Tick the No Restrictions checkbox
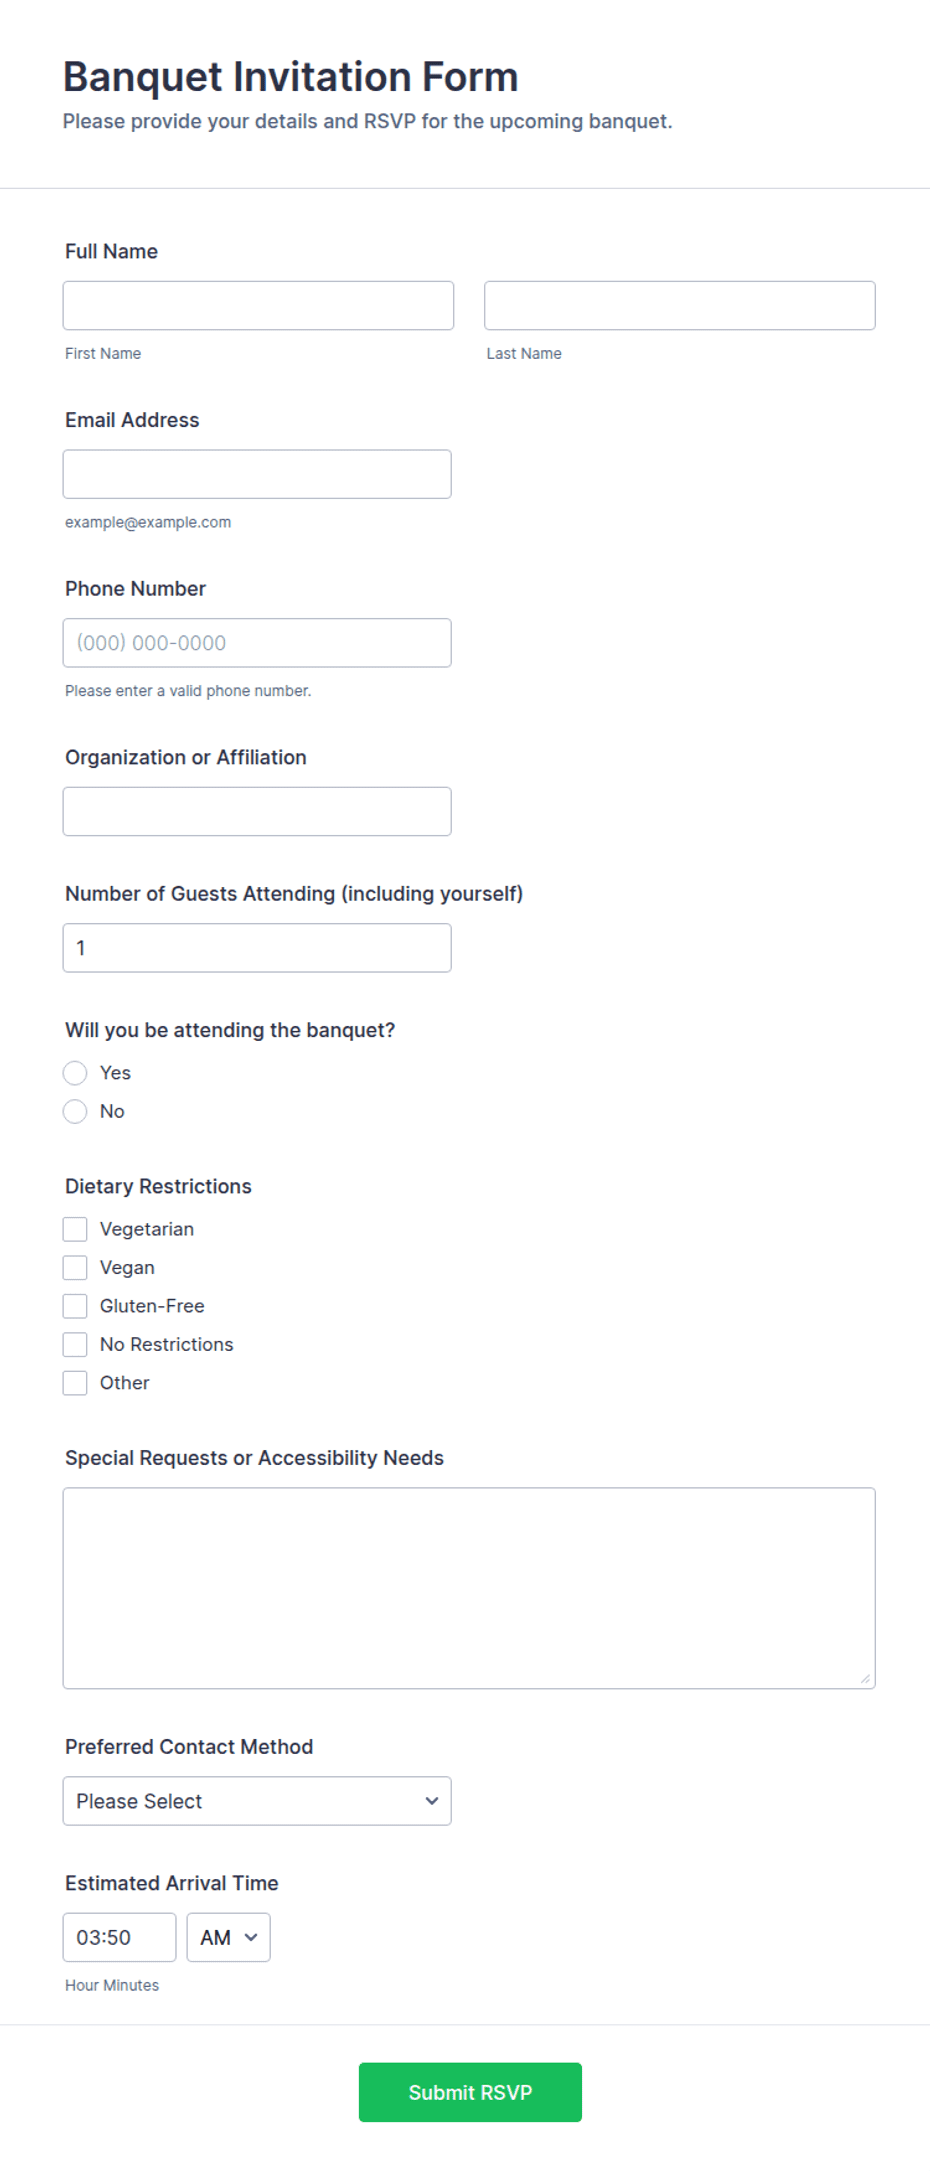Screen dimensions: 930x2171 75,1344
